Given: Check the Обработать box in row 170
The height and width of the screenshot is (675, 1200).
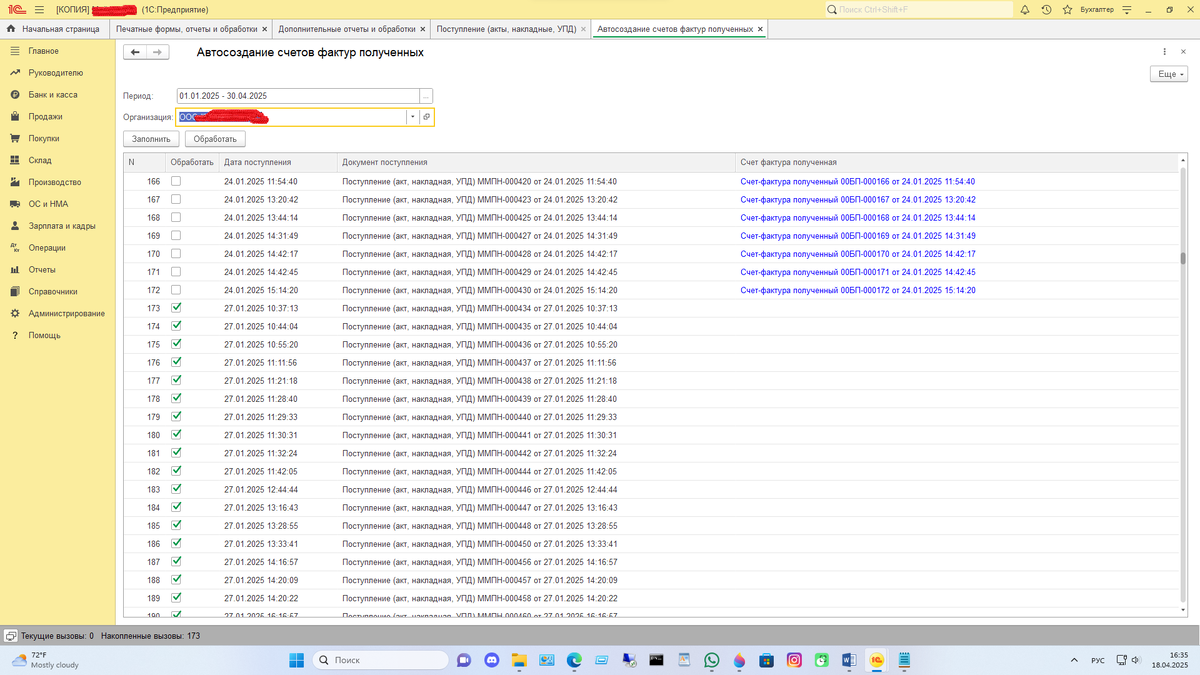Looking at the screenshot, I should pos(176,254).
